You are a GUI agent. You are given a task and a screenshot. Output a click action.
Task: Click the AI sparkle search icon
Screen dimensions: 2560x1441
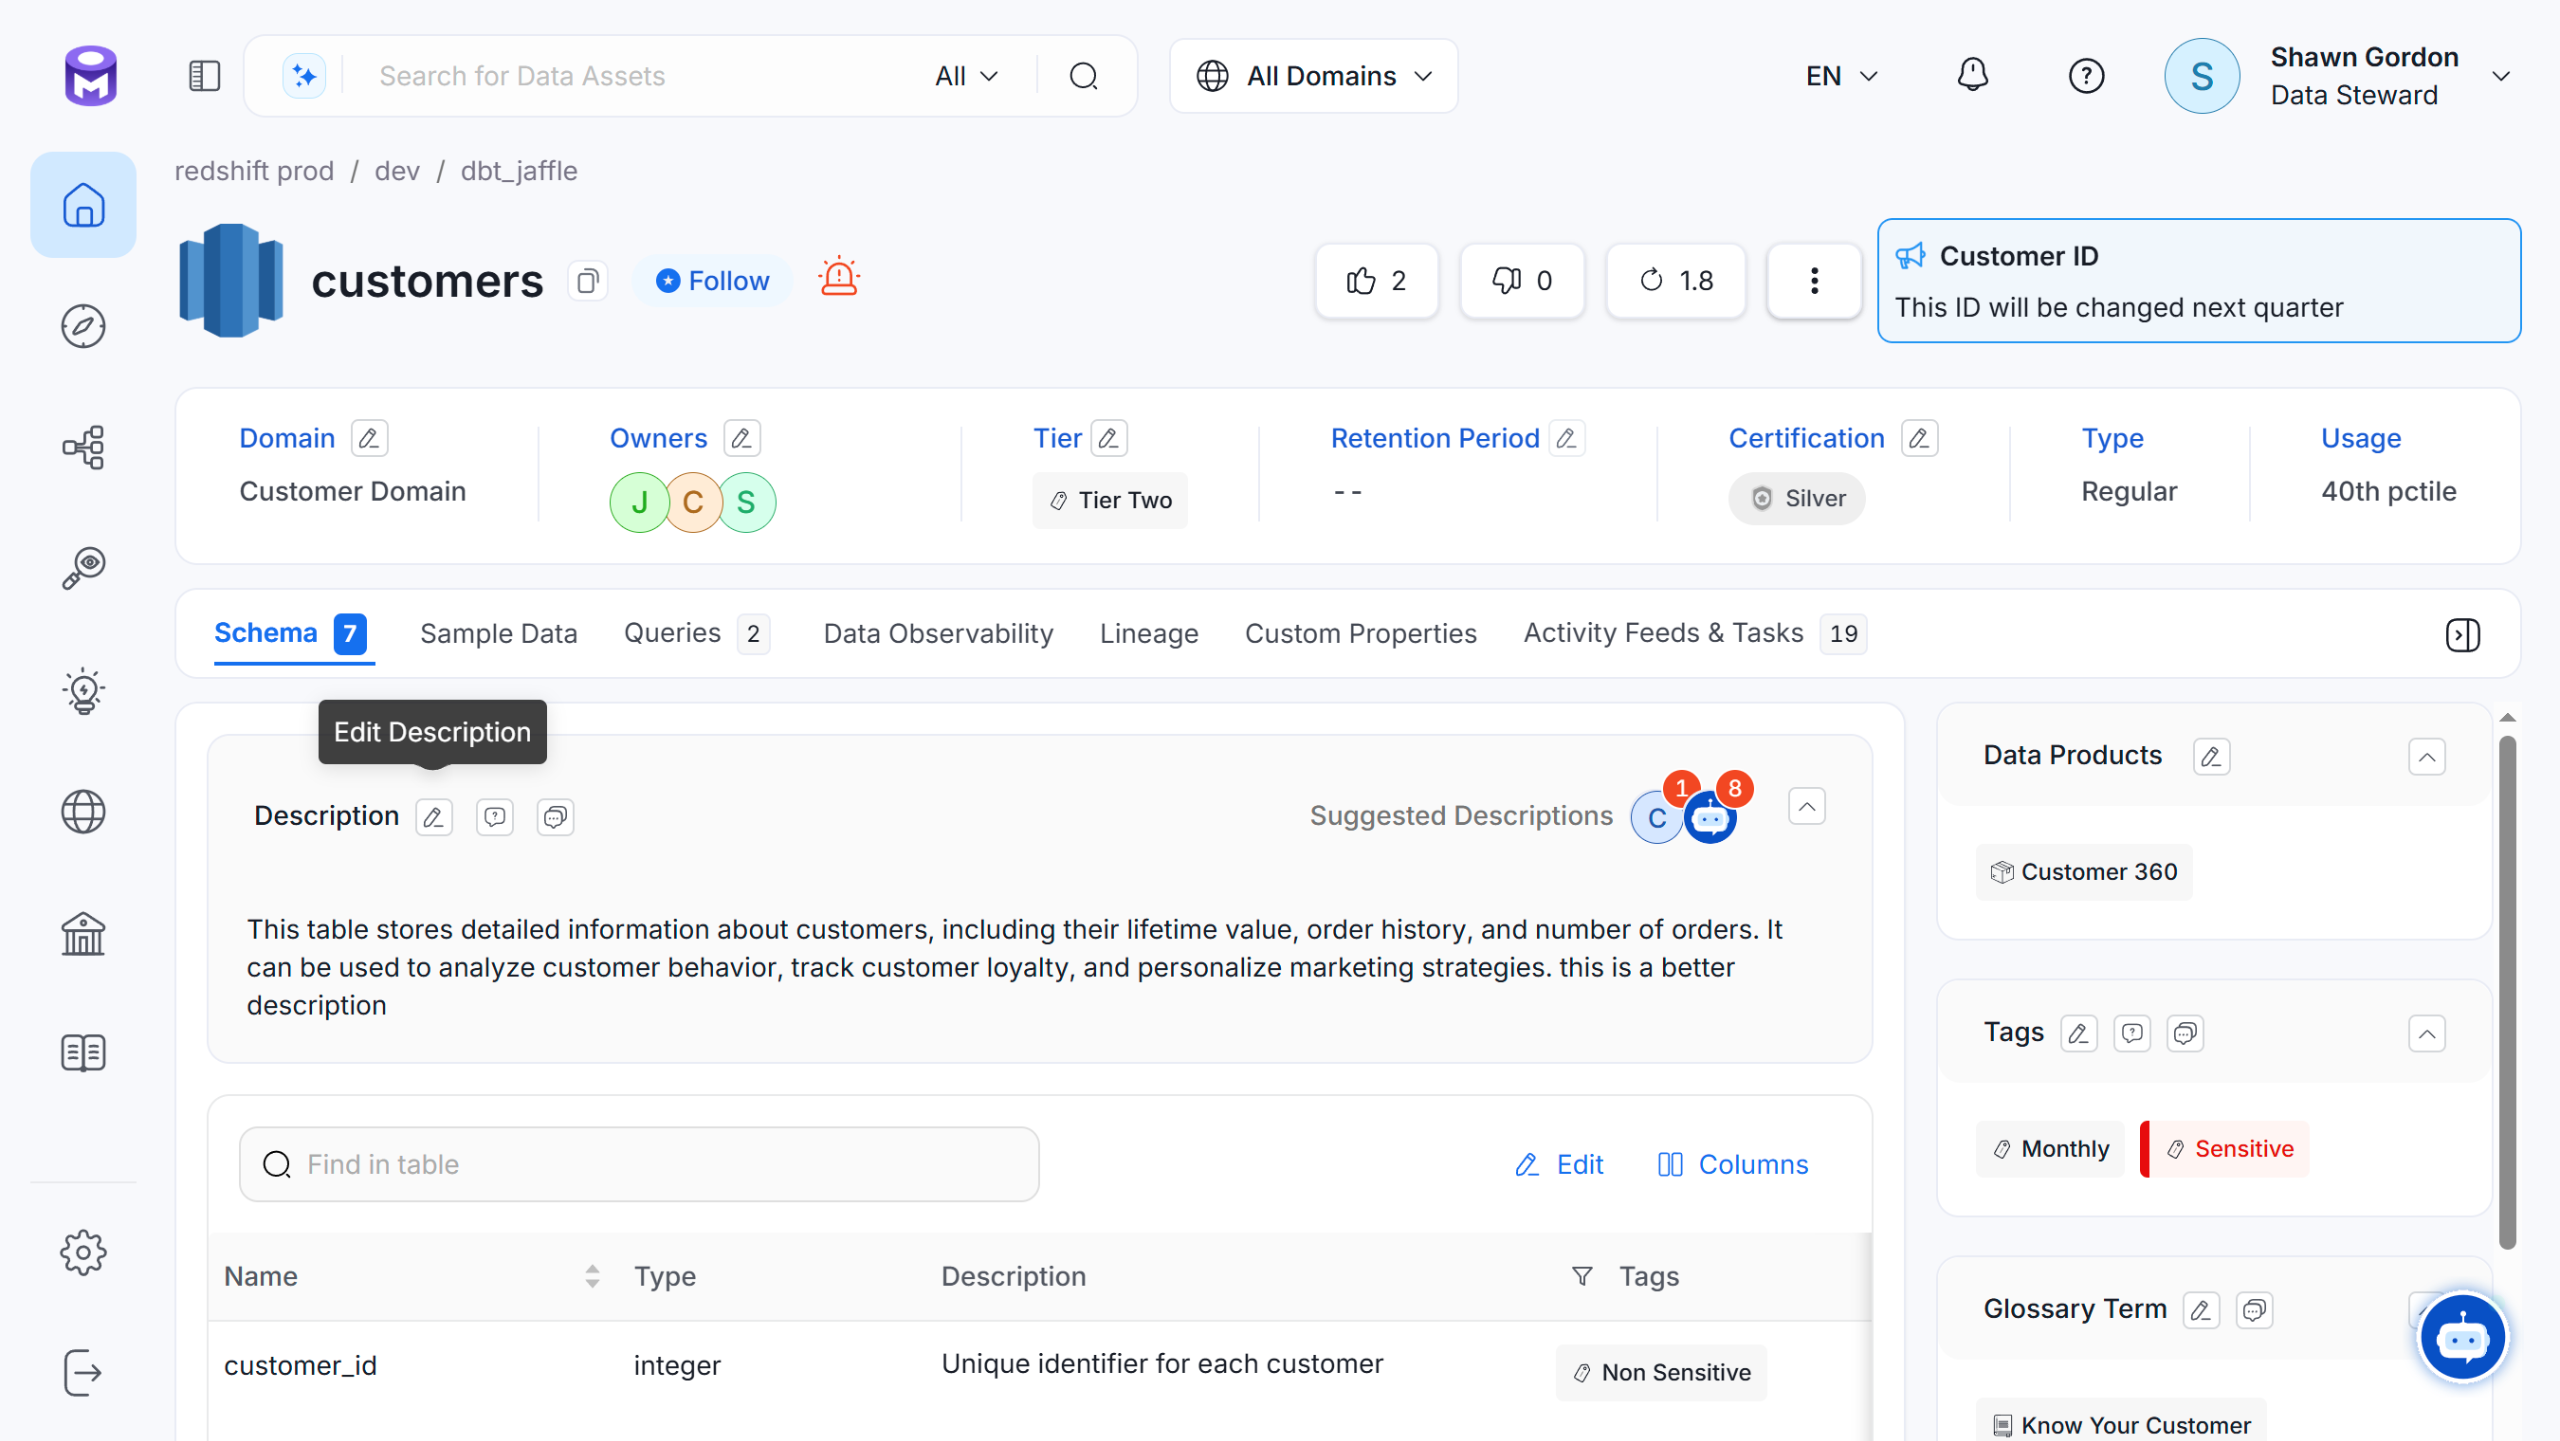tap(304, 76)
